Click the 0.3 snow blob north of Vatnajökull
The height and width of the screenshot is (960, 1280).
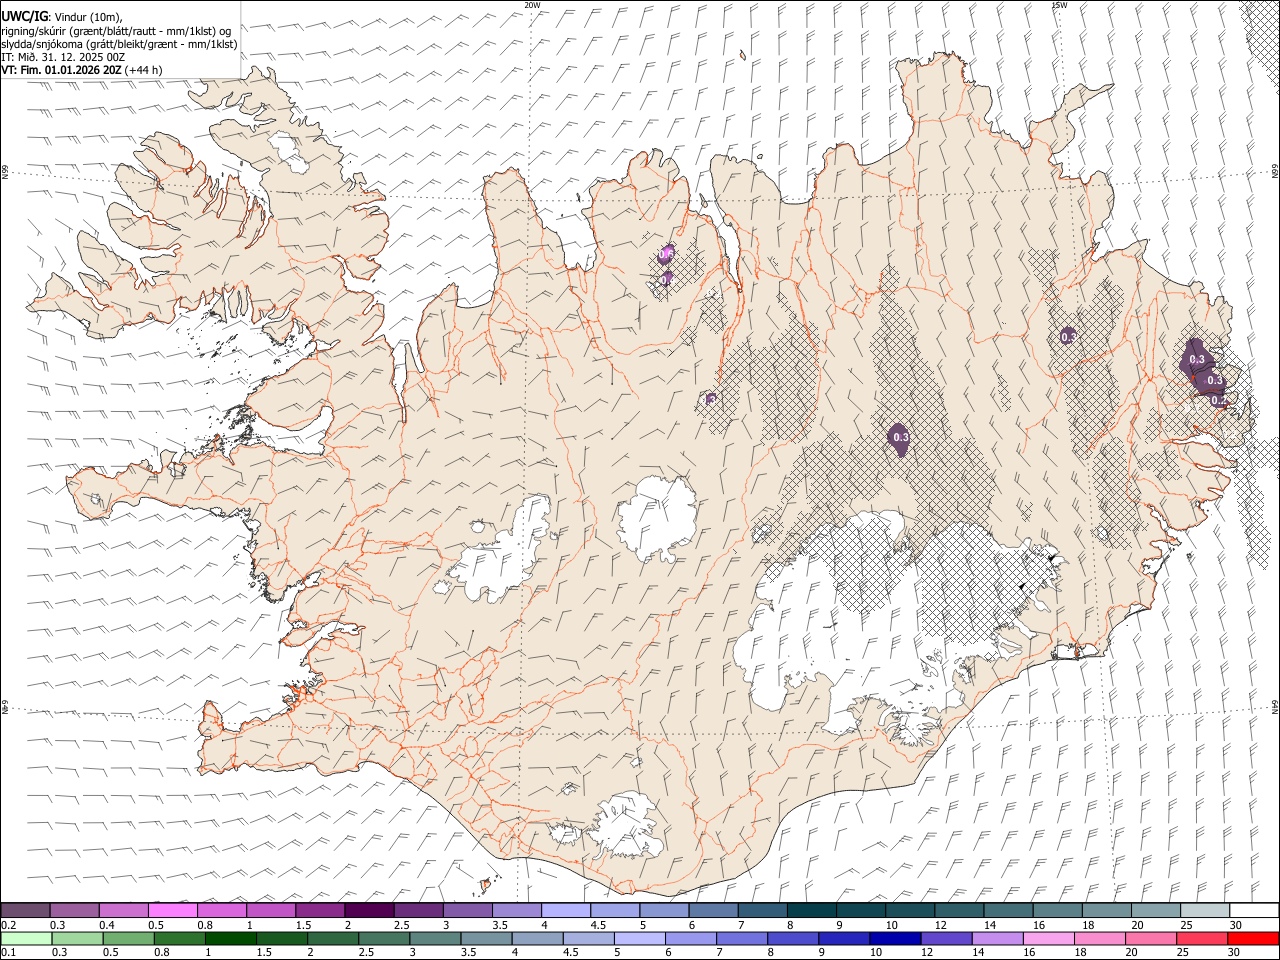(900, 438)
